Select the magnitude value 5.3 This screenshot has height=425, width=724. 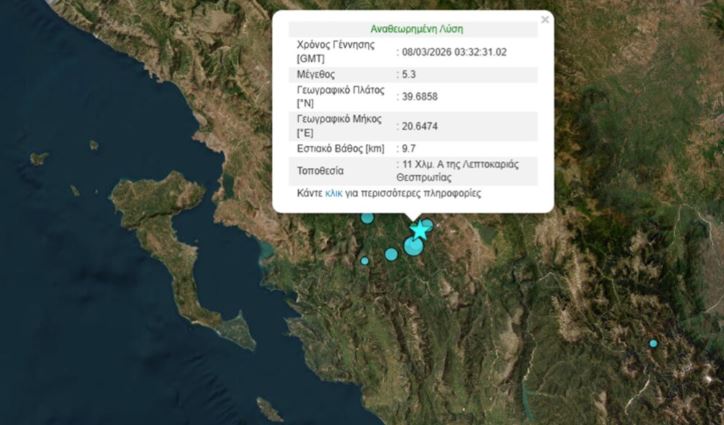(408, 74)
